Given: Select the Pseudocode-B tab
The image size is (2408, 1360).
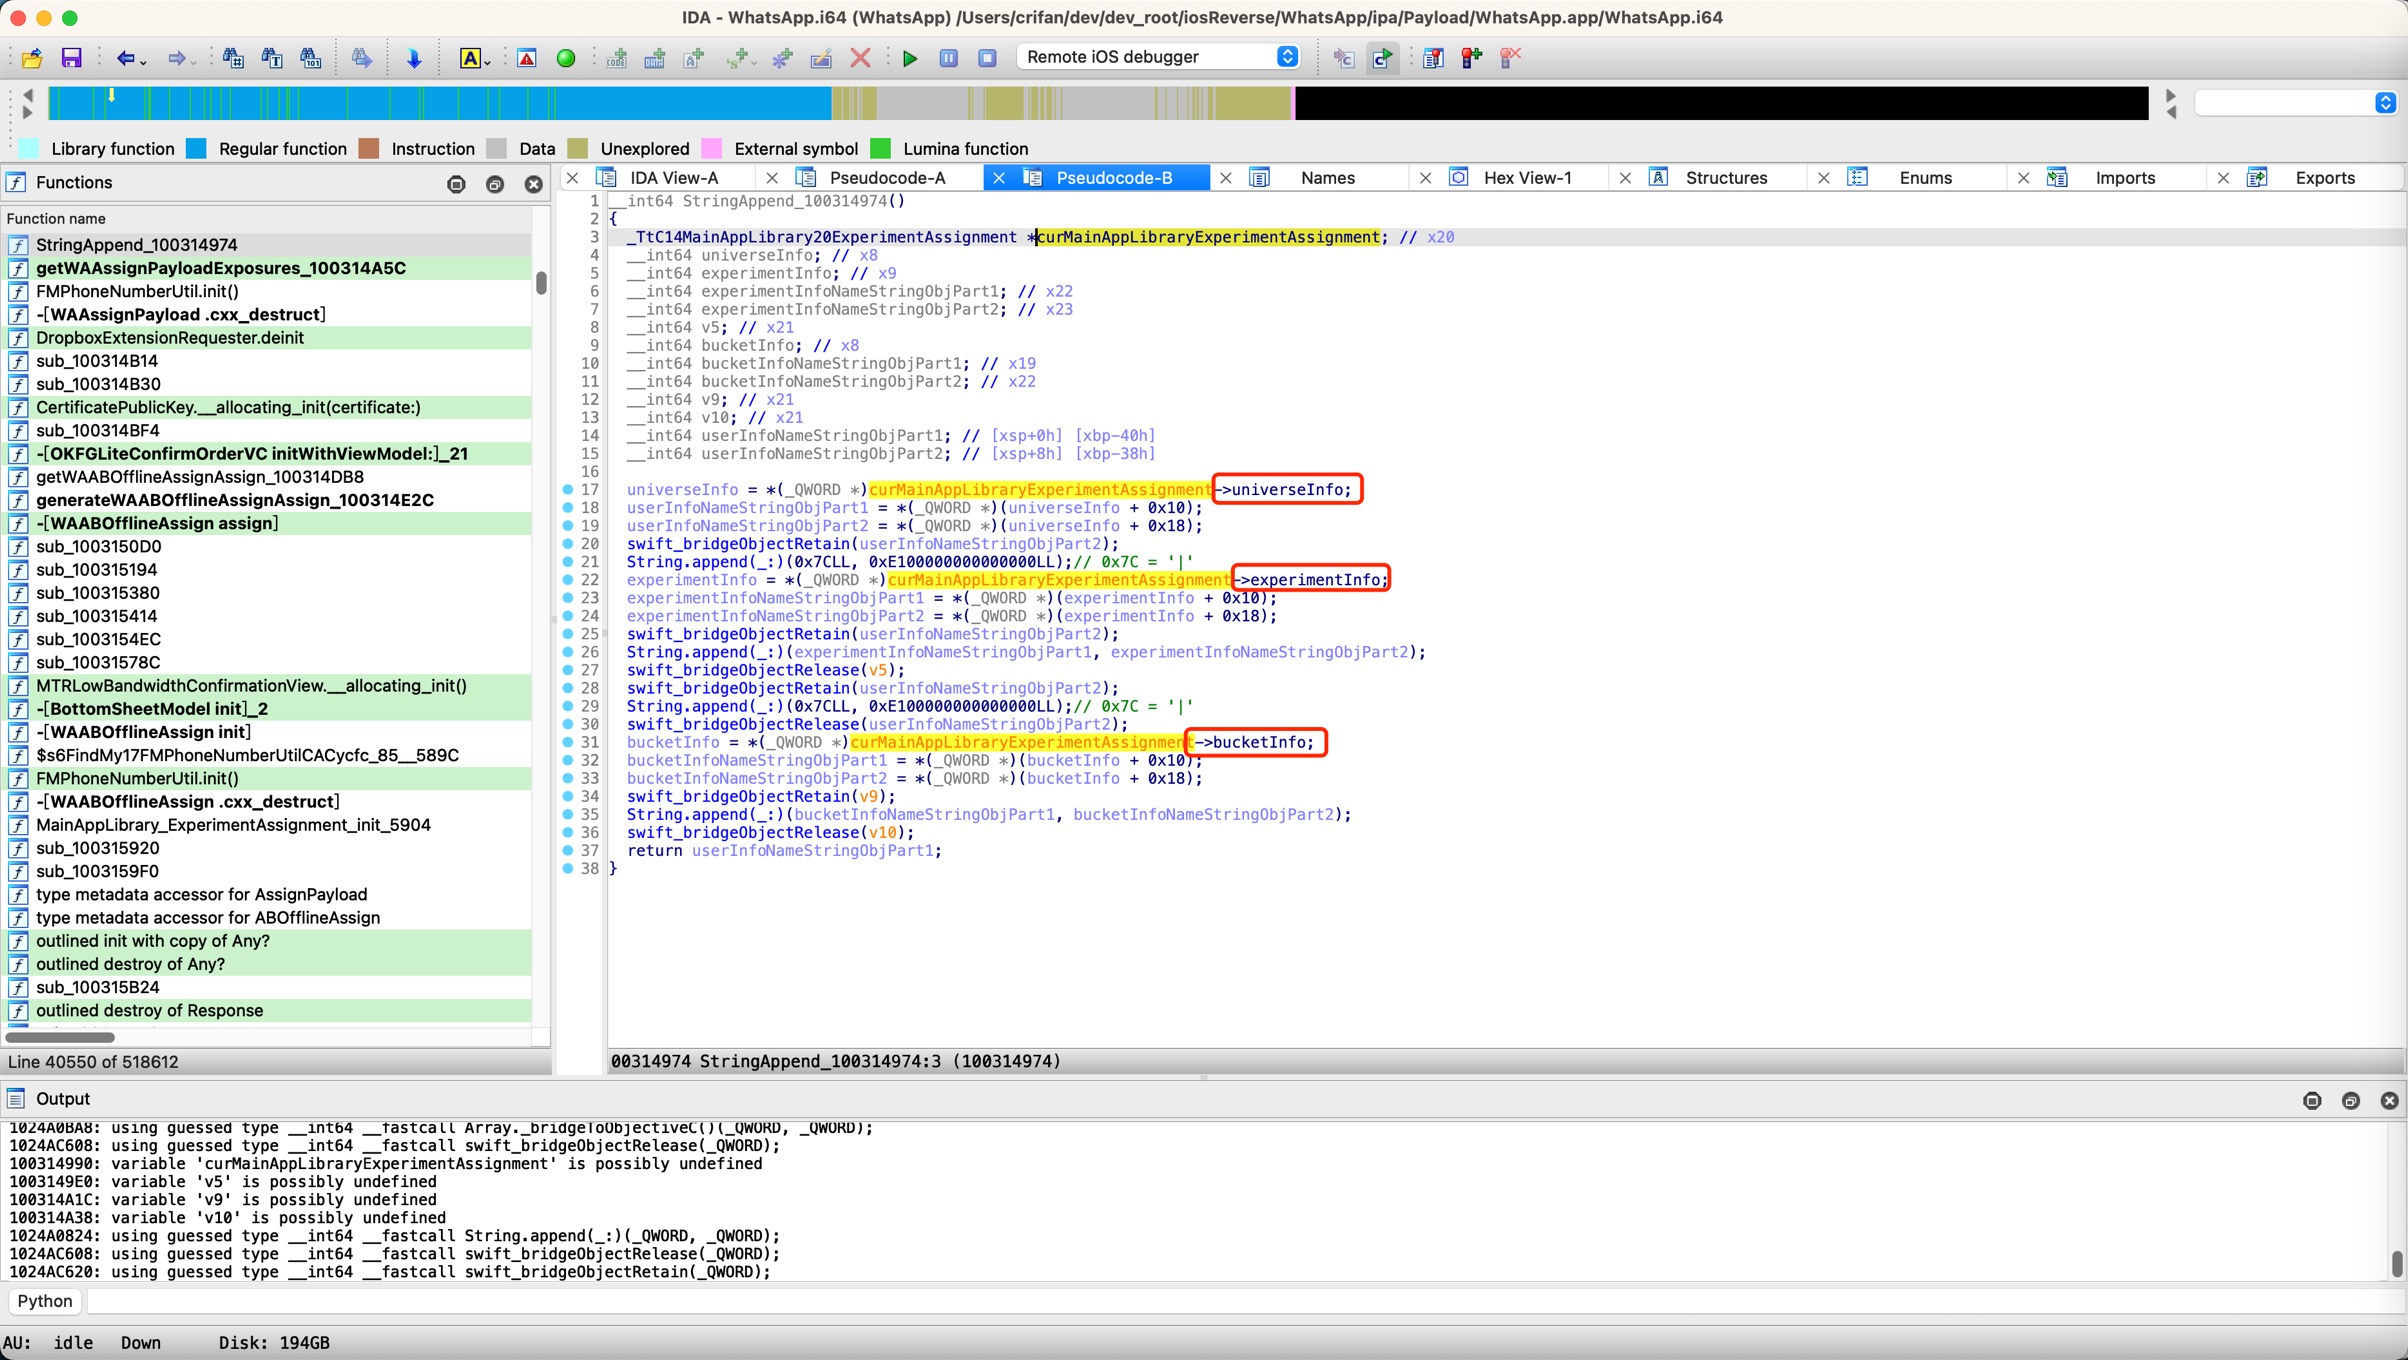Looking at the screenshot, I should pyautogui.click(x=1113, y=179).
